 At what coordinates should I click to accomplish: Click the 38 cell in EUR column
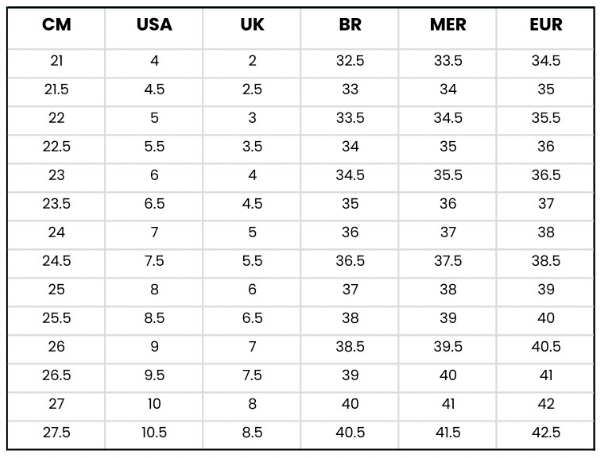546,233
